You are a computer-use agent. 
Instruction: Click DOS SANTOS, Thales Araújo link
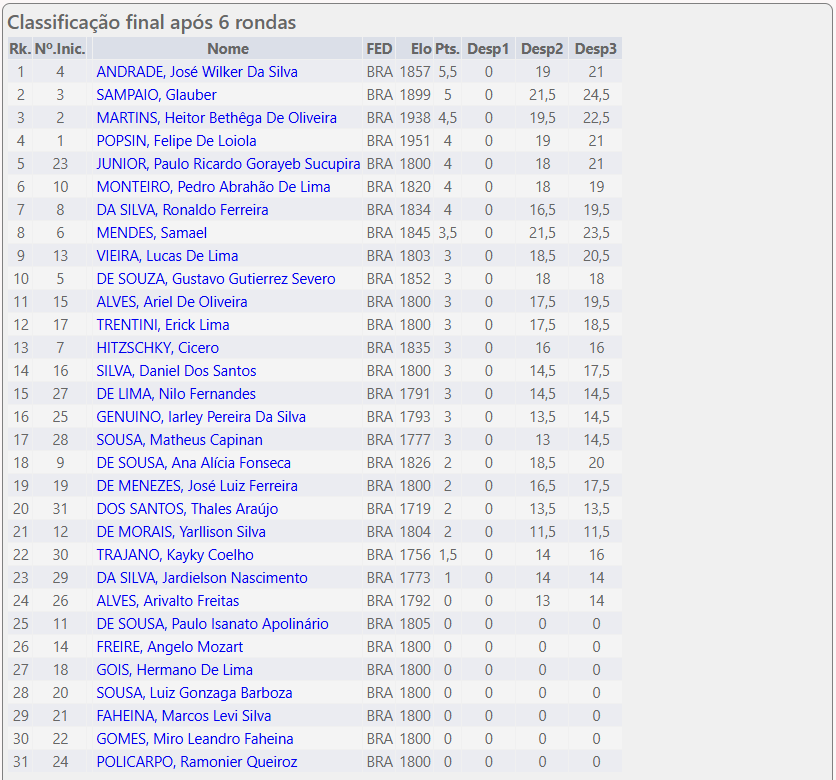187,509
